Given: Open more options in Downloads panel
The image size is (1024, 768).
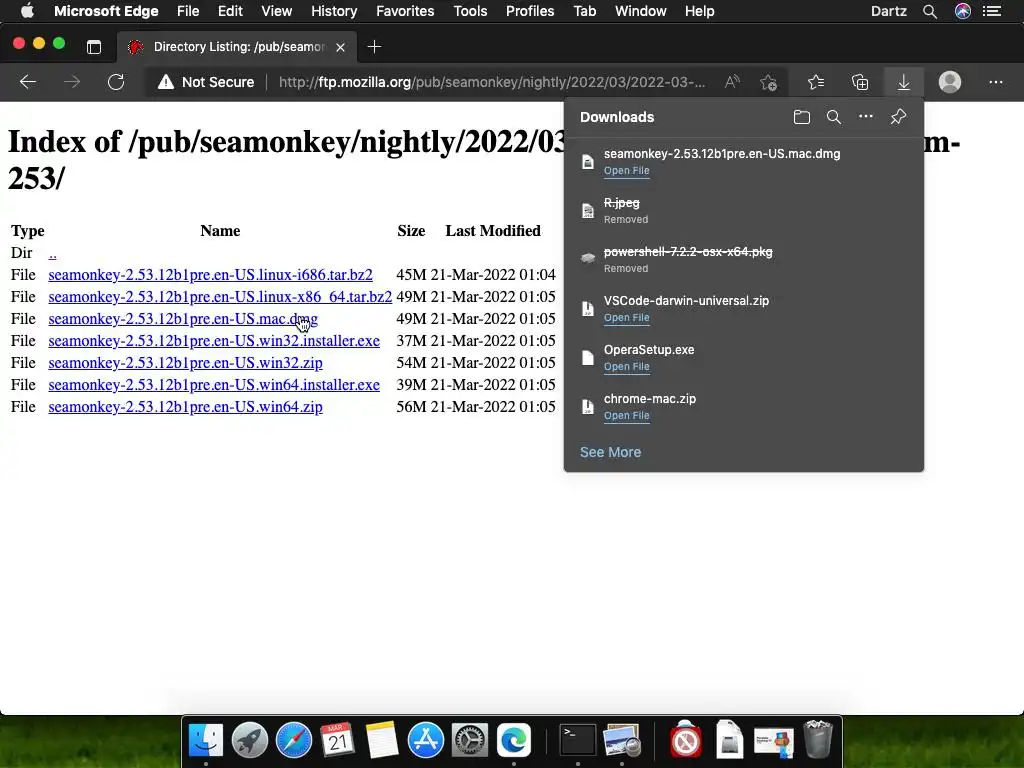Looking at the screenshot, I should coord(866,116).
